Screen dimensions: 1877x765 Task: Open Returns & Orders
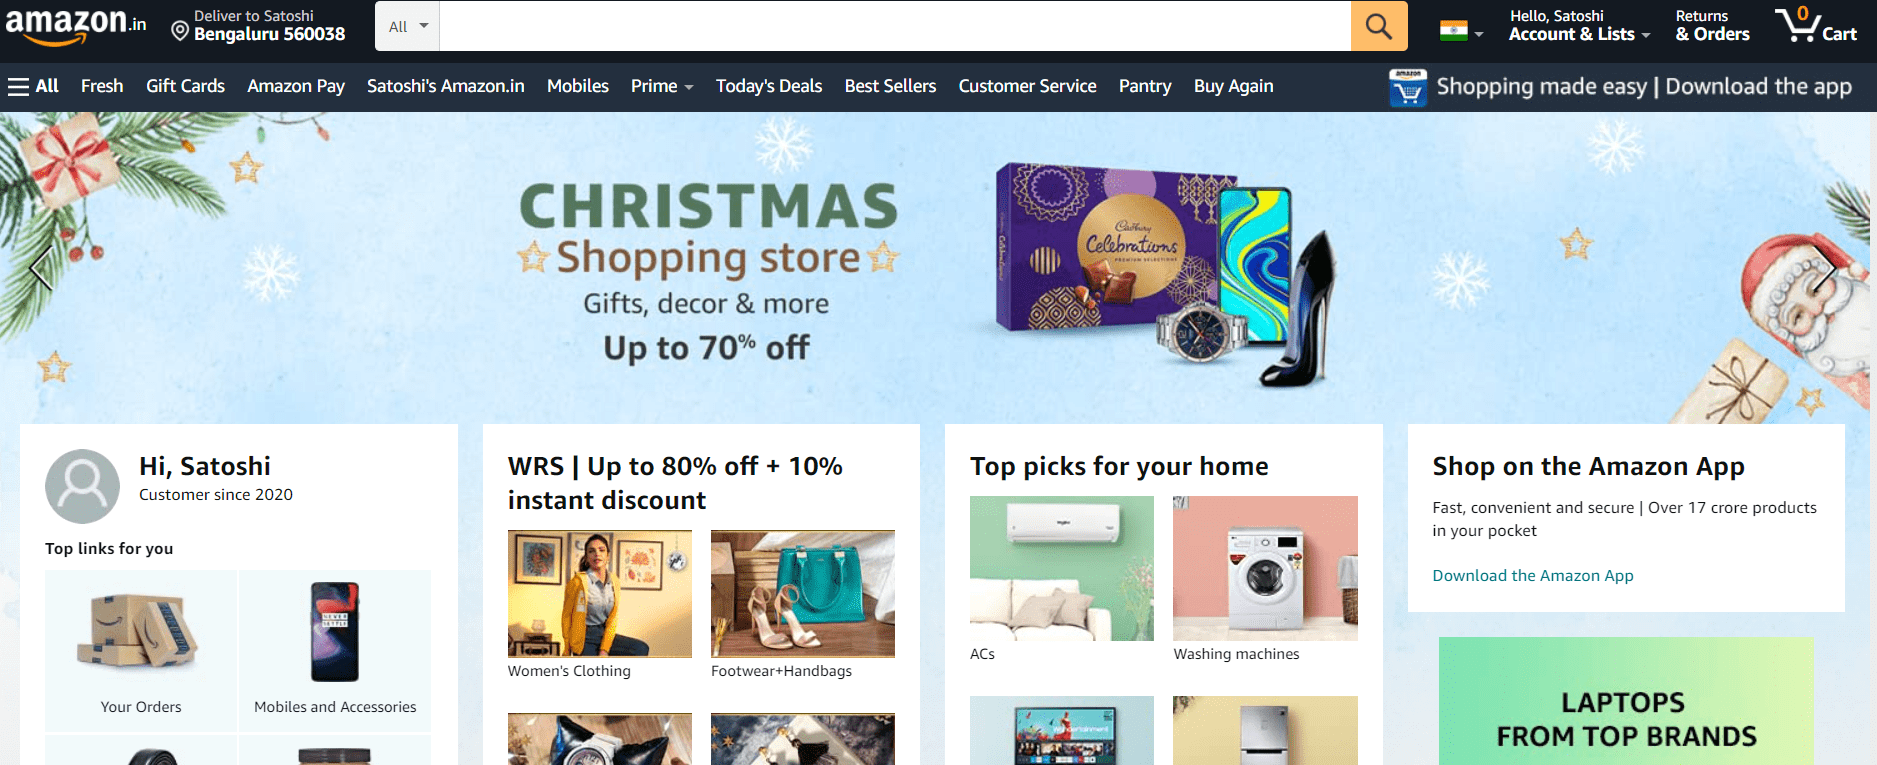[1712, 26]
